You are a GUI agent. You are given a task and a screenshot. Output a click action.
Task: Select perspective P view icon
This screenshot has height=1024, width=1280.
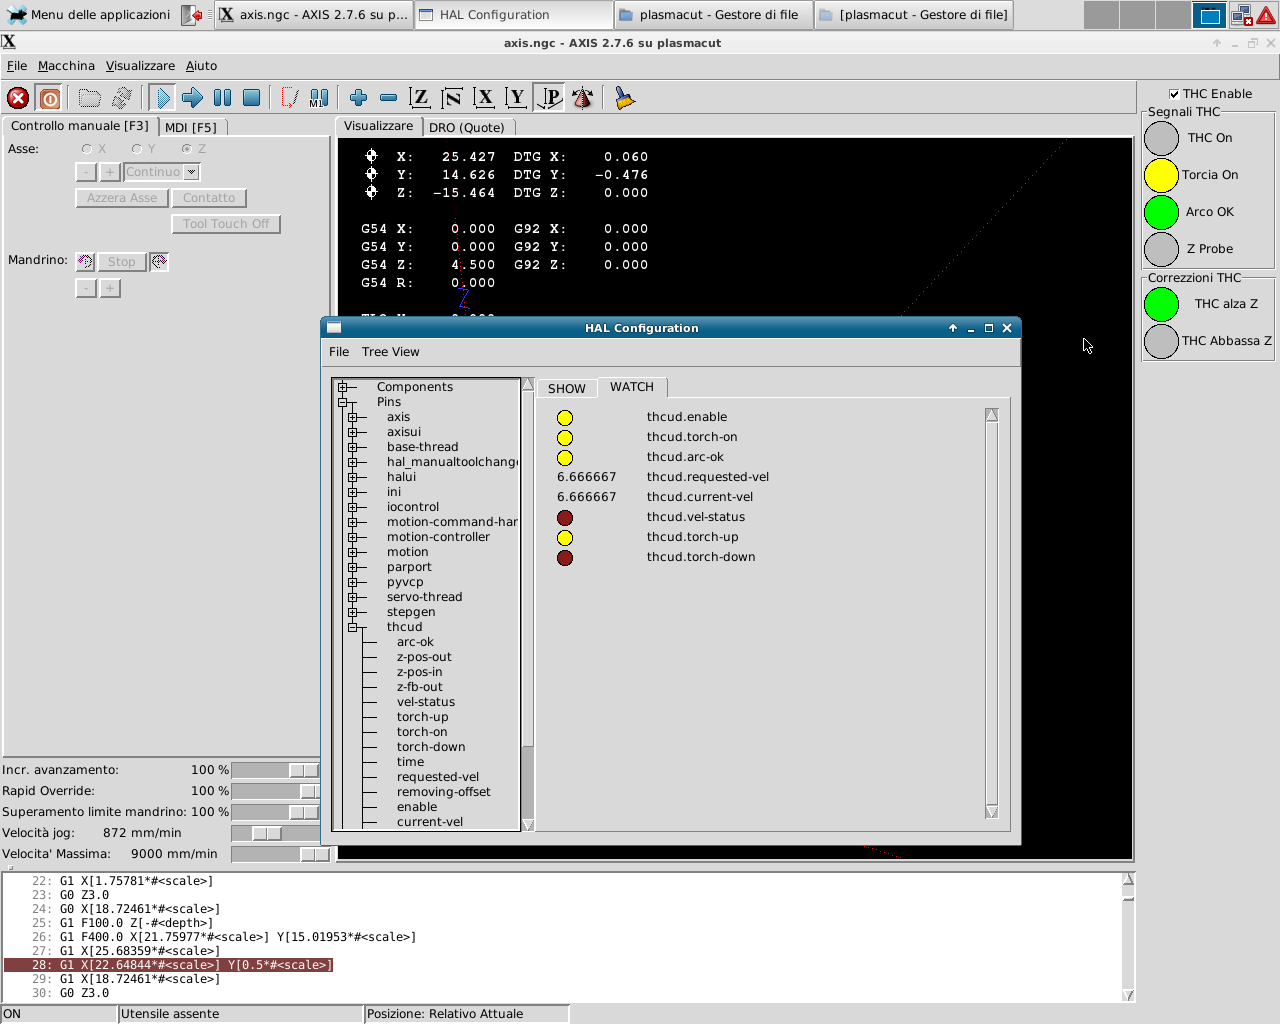549,98
